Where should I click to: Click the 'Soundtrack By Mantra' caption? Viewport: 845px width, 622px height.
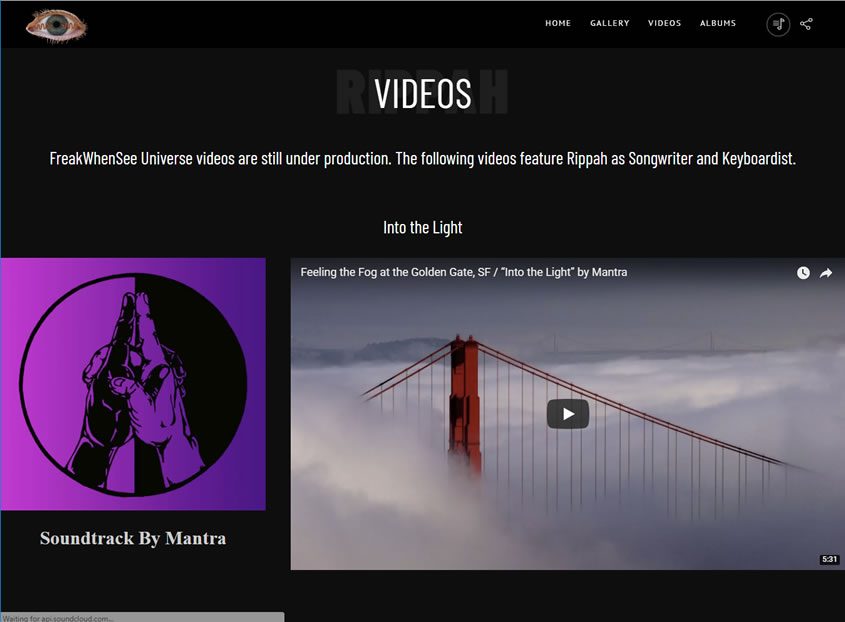[133, 538]
